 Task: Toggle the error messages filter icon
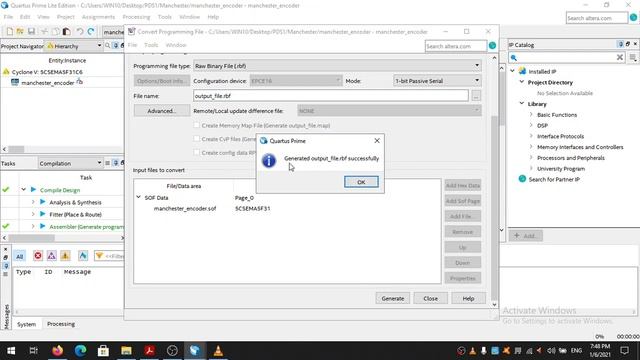(38, 256)
